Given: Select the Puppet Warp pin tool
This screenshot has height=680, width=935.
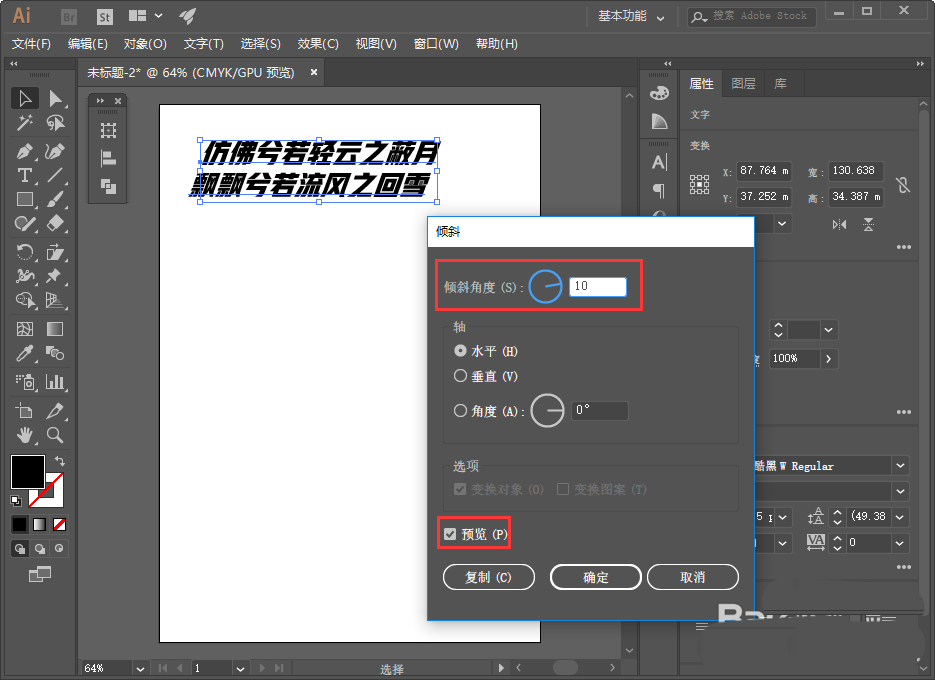Looking at the screenshot, I should pyautogui.click(x=55, y=276).
